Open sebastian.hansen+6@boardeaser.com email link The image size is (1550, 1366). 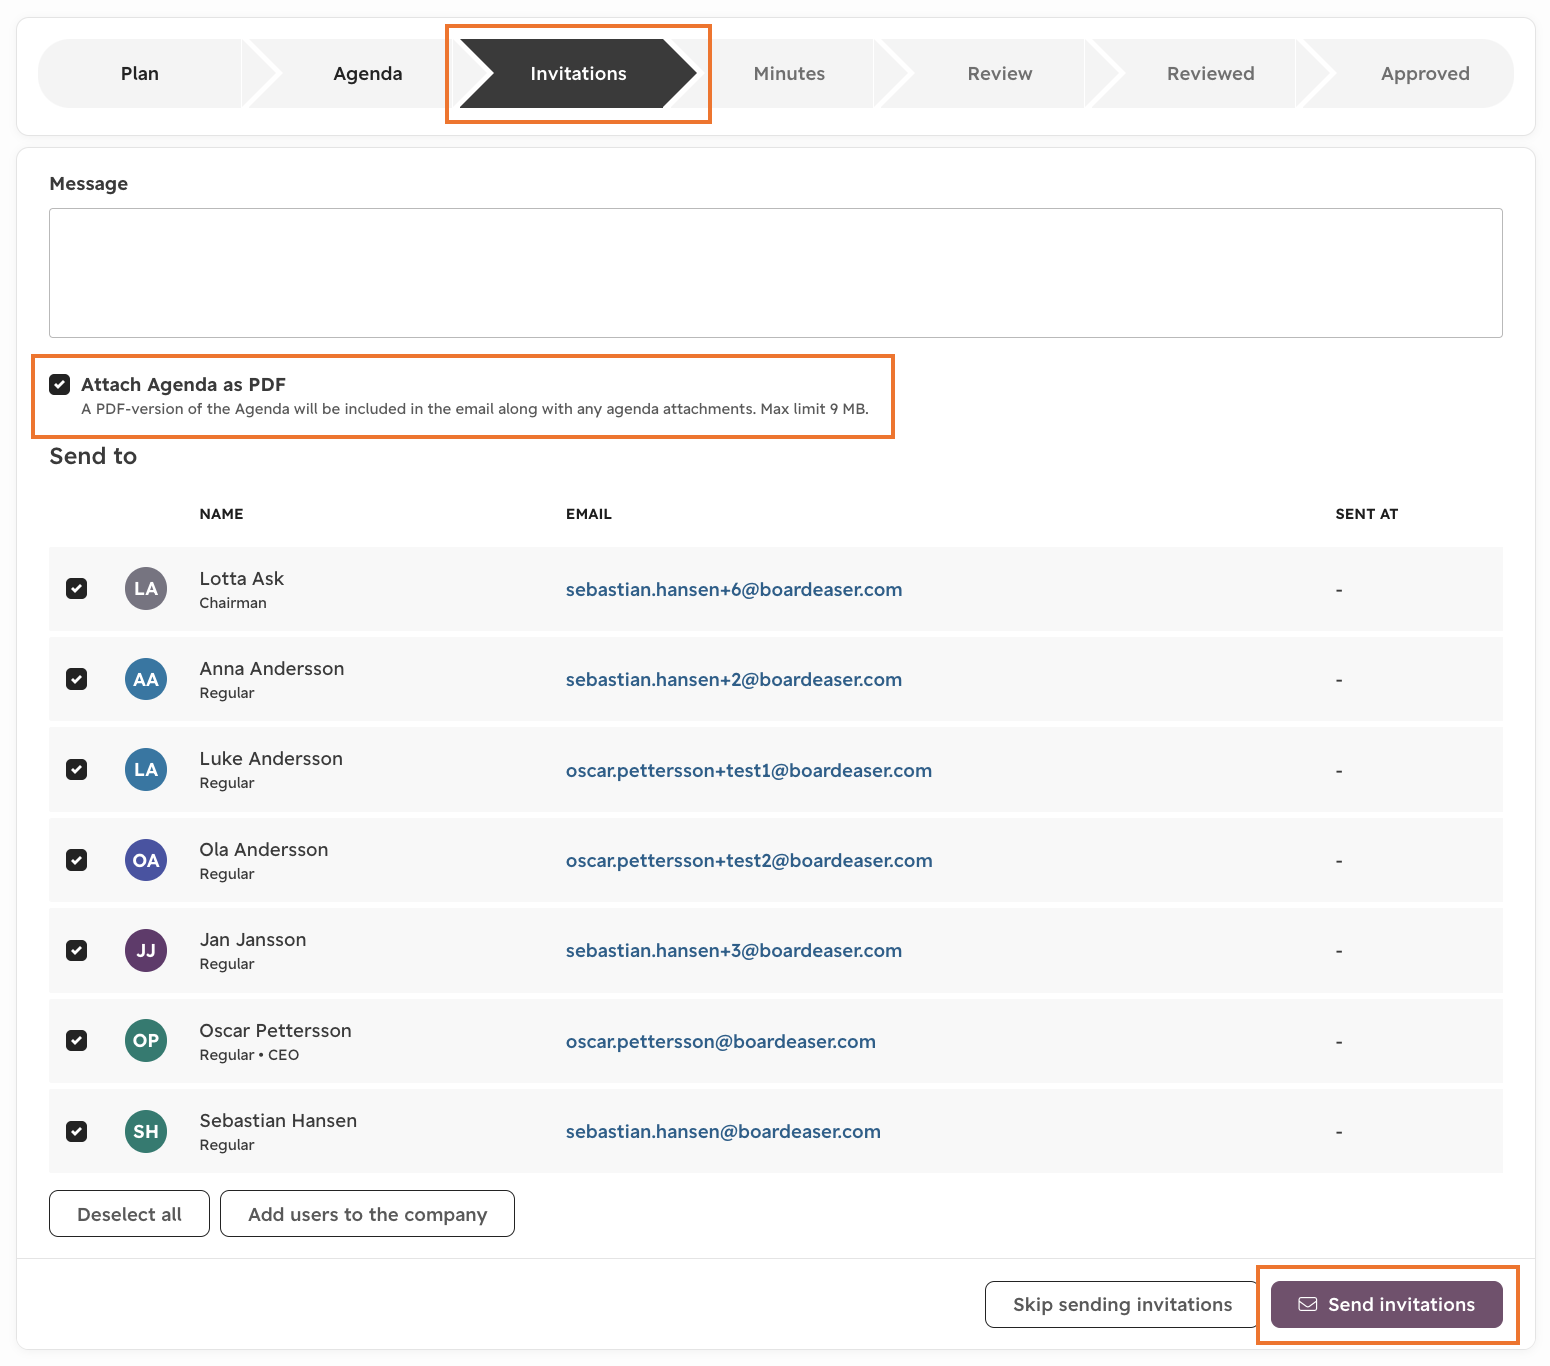tap(734, 589)
